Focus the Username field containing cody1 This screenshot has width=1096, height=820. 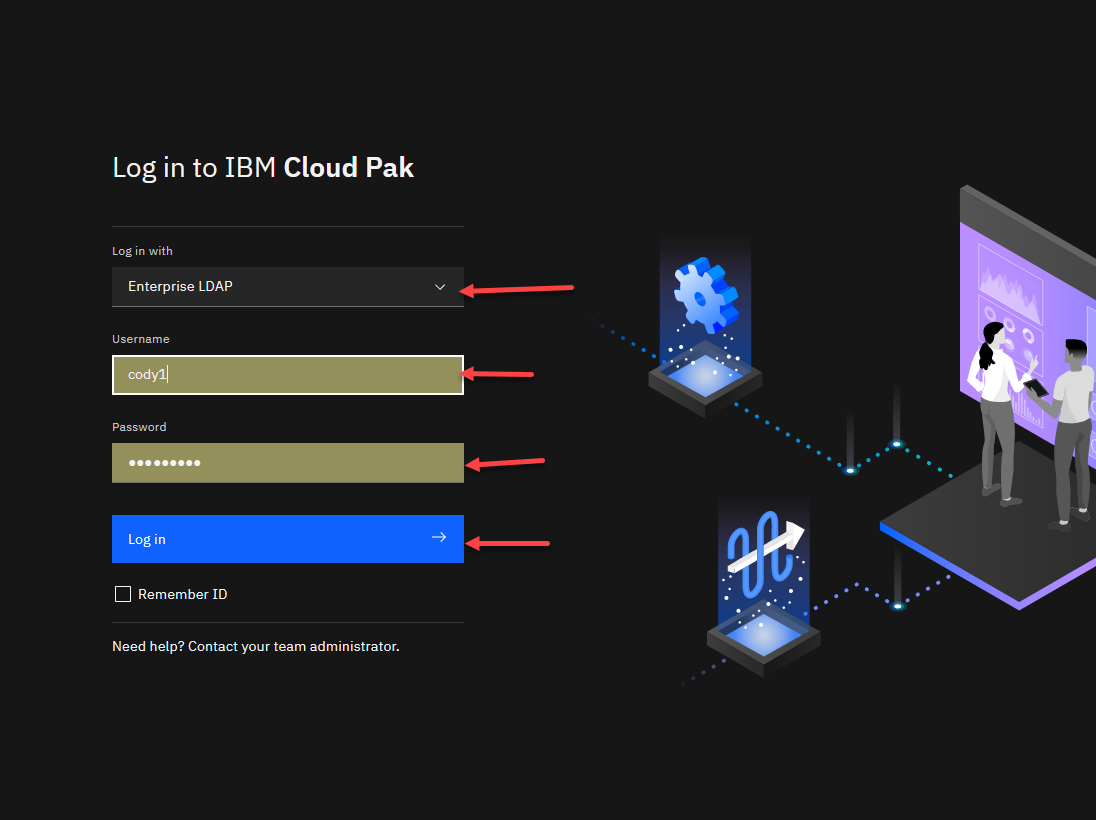tap(287, 375)
